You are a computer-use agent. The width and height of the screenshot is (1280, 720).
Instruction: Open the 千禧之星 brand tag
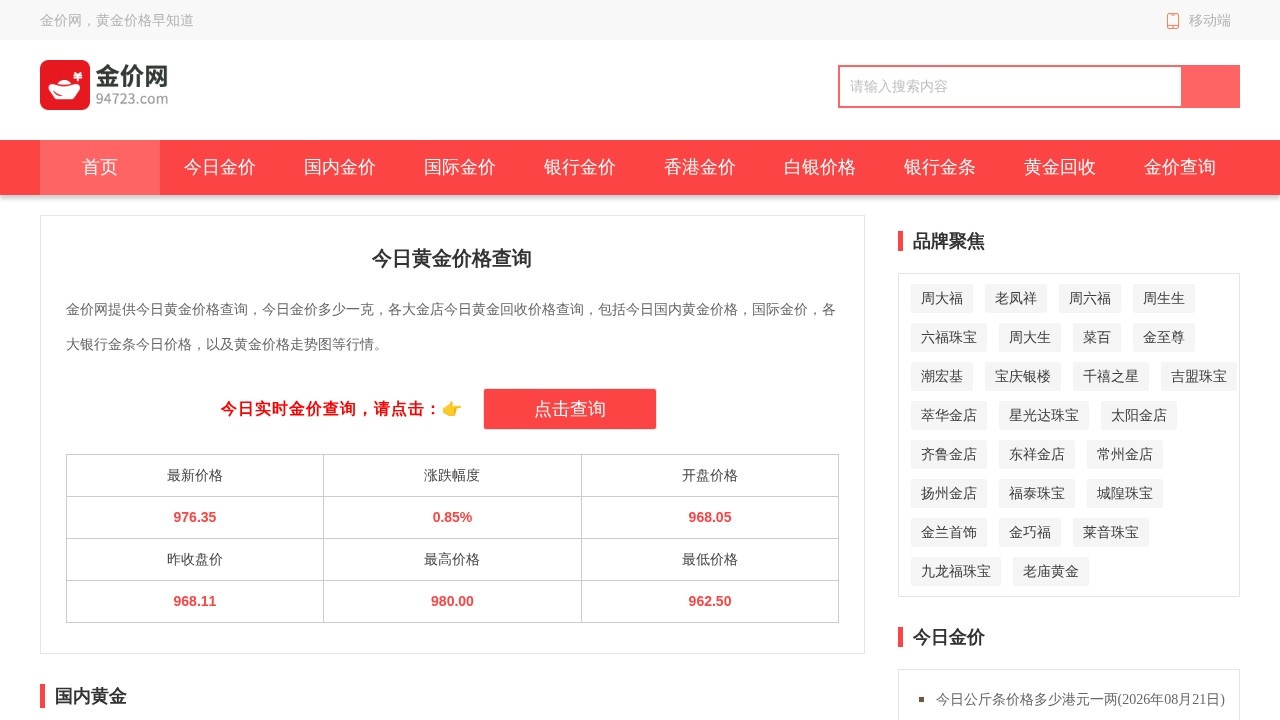1111,376
